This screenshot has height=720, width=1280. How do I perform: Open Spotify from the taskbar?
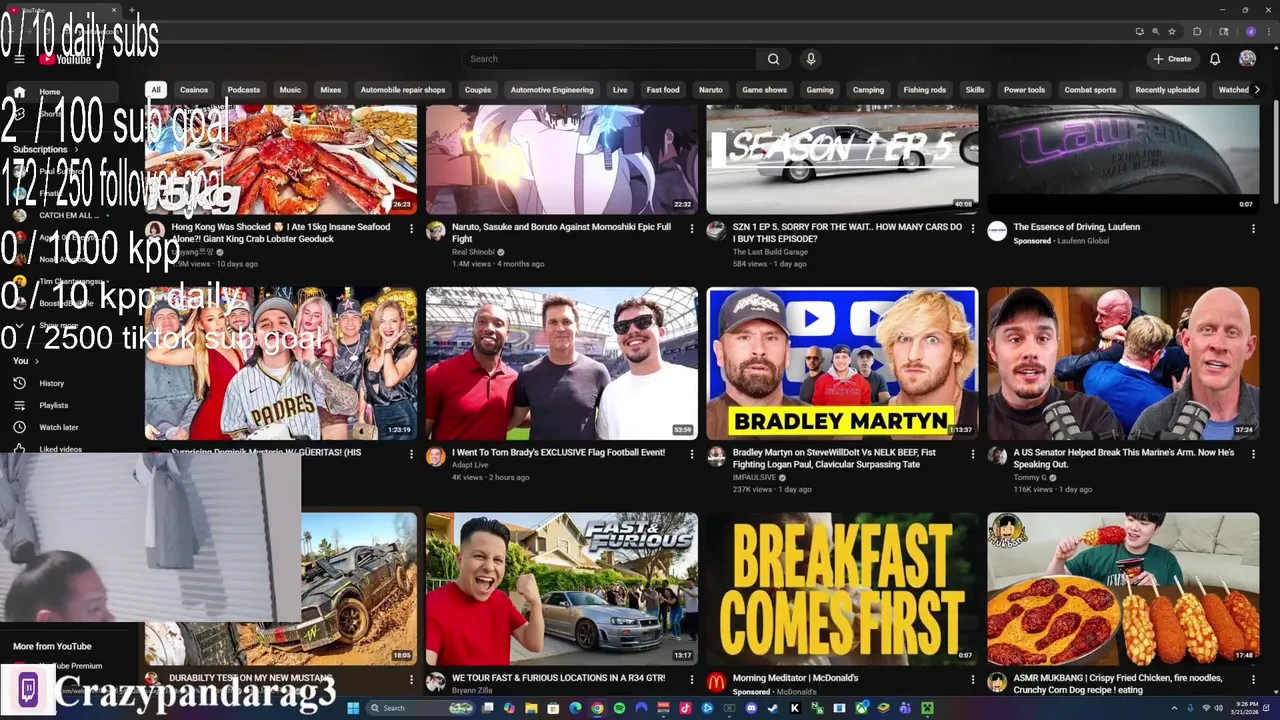pyautogui.click(x=619, y=708)
